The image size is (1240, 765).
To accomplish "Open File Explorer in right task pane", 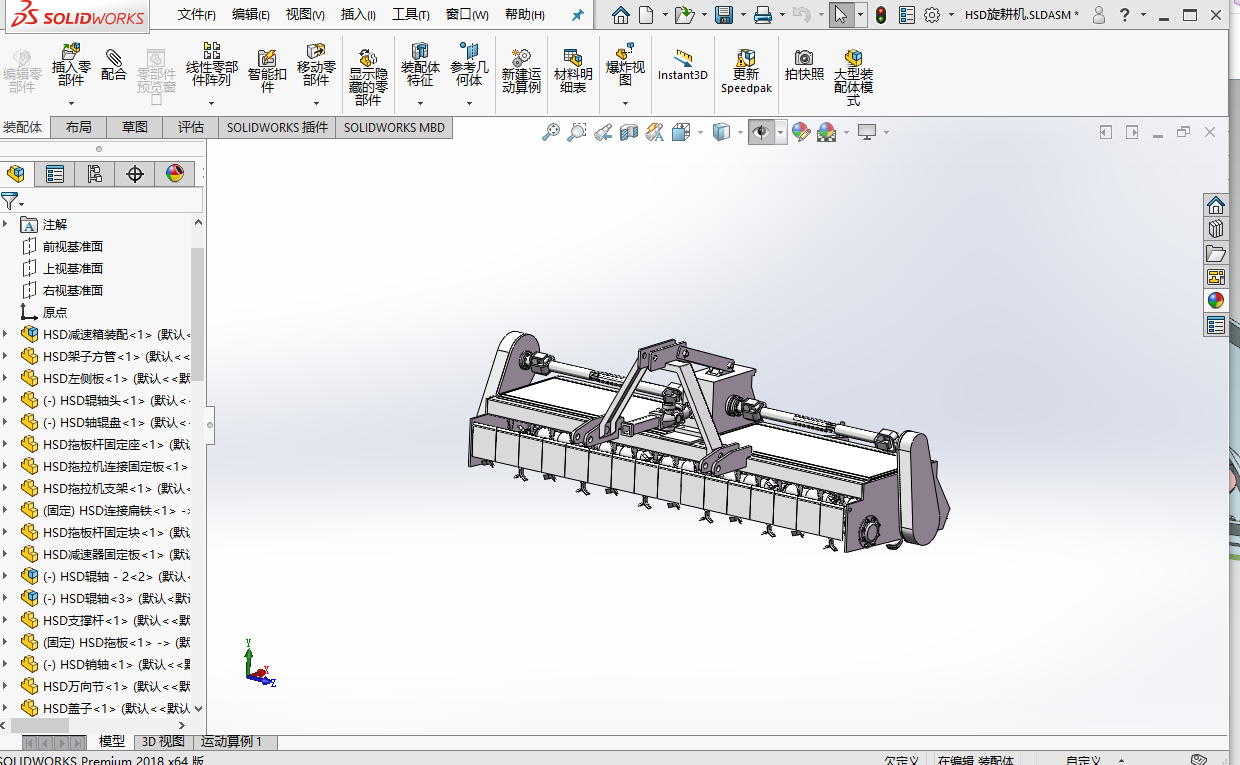I will point(1216,253).
